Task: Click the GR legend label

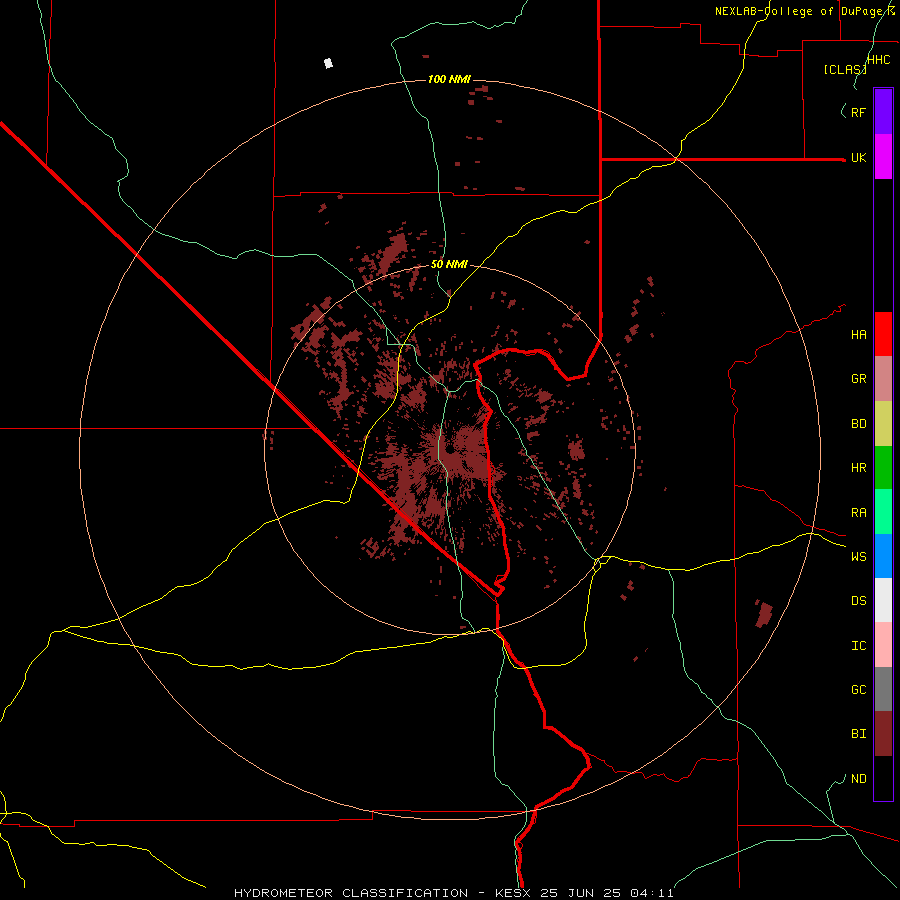Action: coord(859,379)
